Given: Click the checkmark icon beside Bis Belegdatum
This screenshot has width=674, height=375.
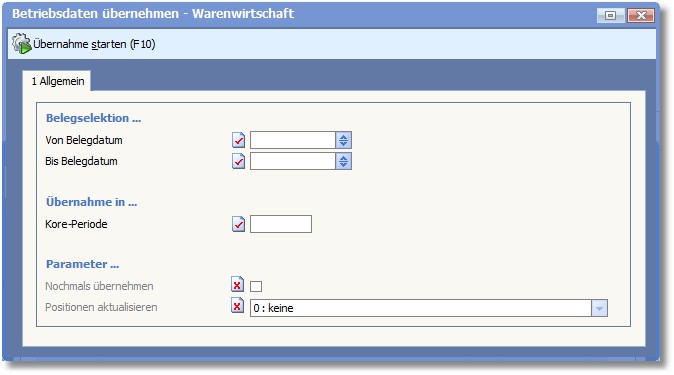Looking at the screenshot, I should 239,161.
